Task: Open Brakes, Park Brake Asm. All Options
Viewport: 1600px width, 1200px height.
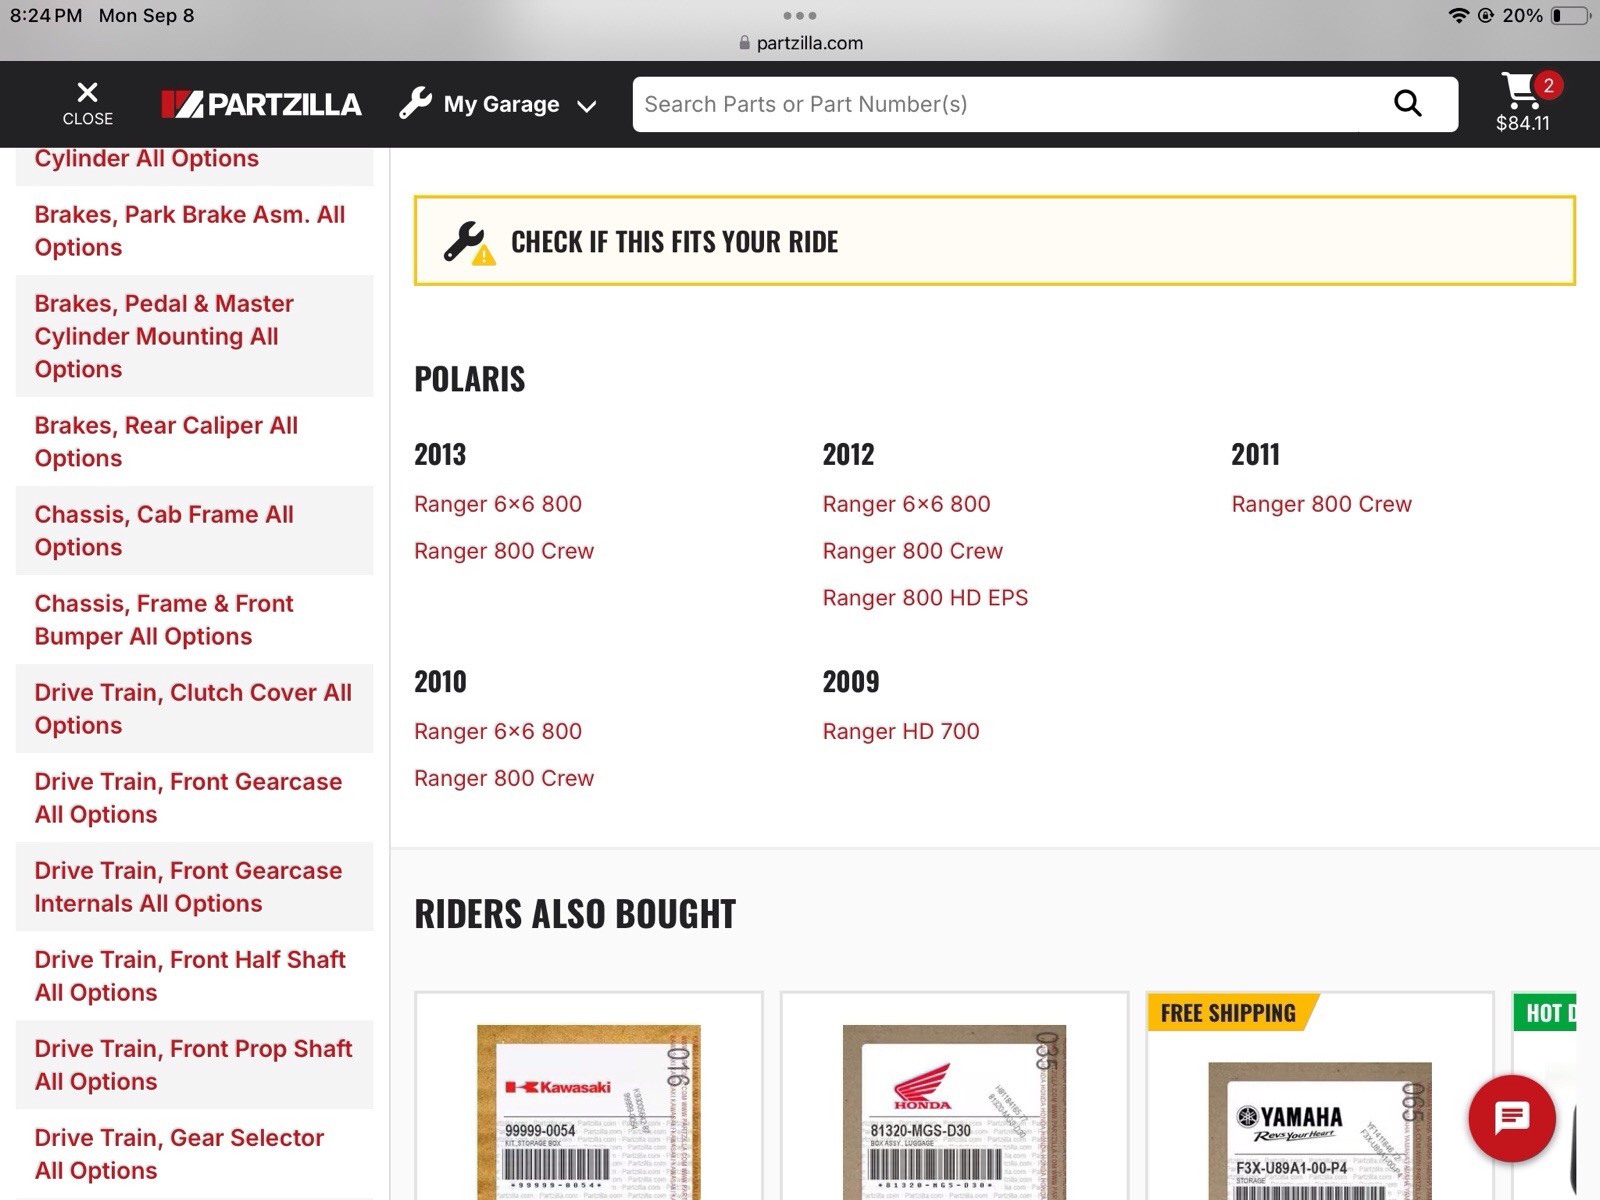Action: 195,231
